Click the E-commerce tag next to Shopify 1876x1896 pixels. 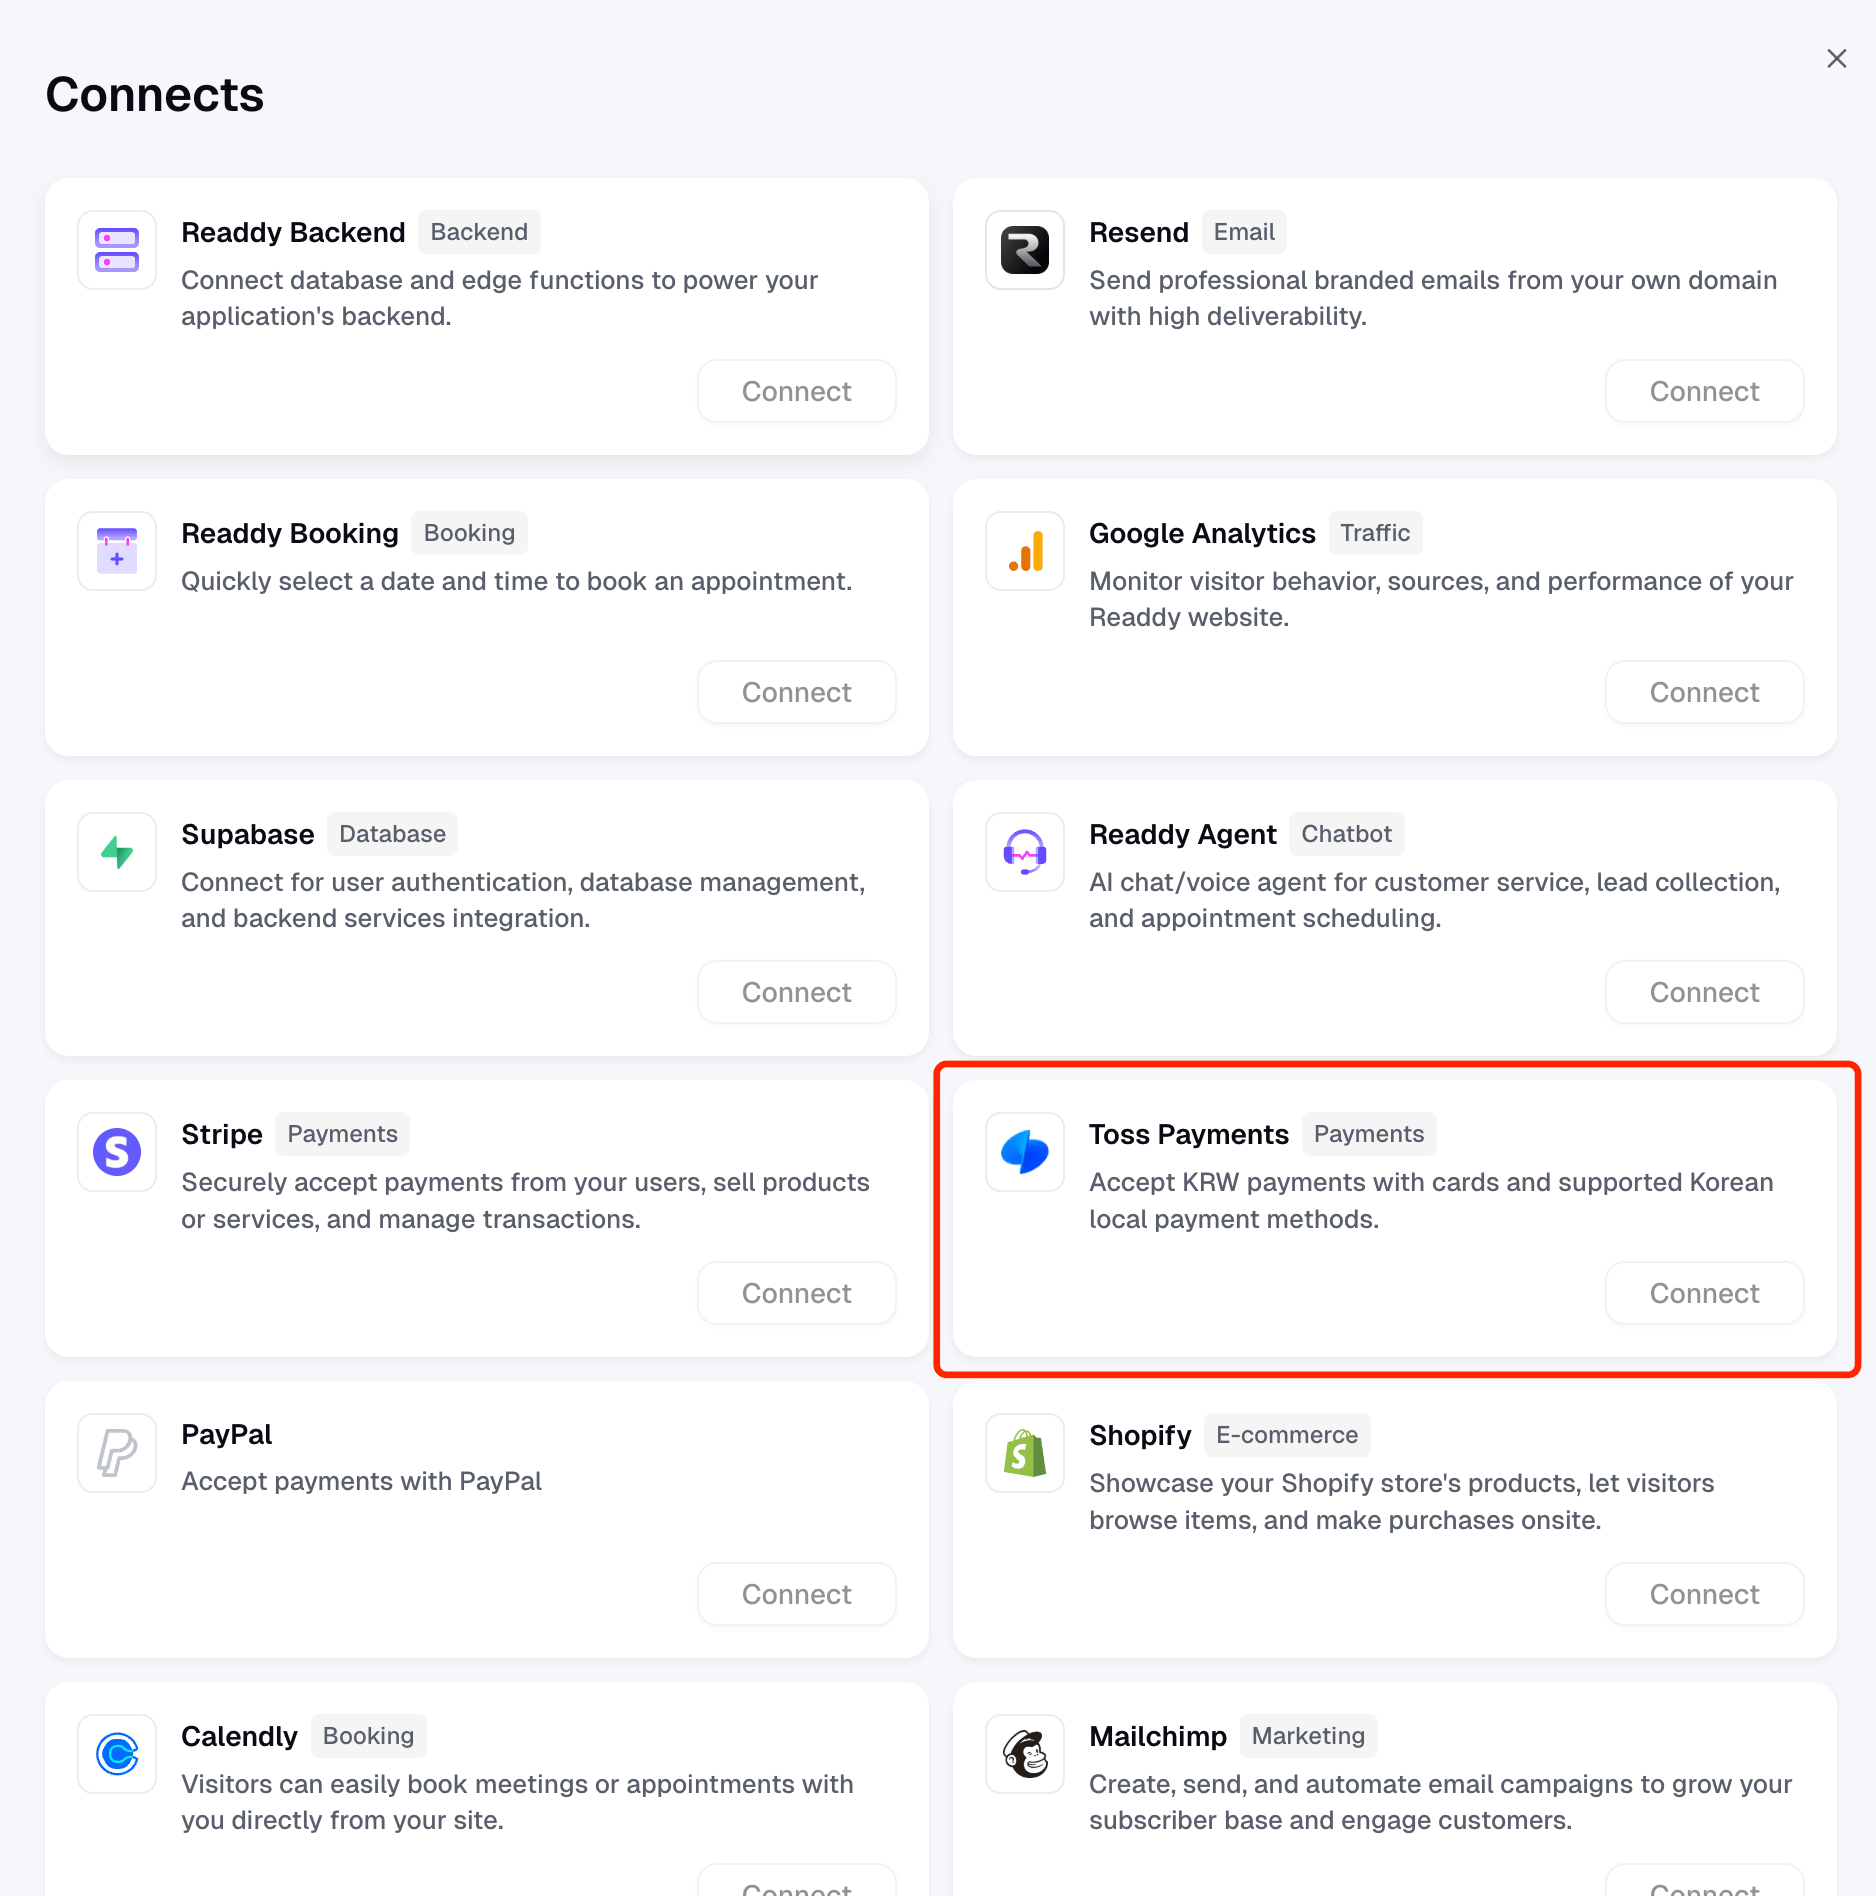click(1287, 1435)
